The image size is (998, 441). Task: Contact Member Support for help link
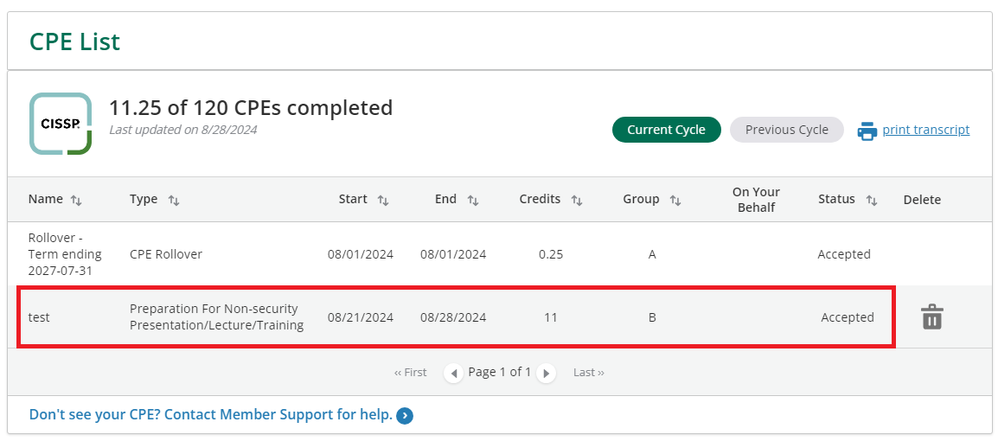tap(210, 414)
